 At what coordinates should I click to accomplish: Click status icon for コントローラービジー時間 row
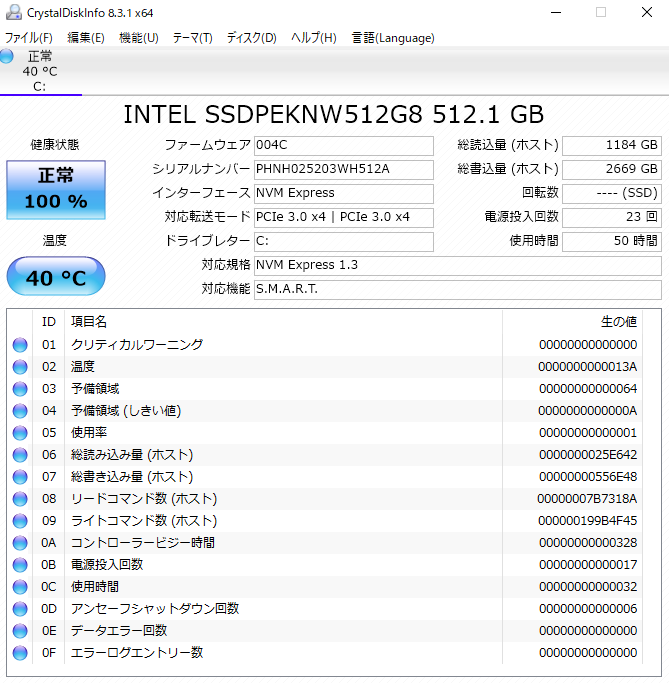pos(20,543)
